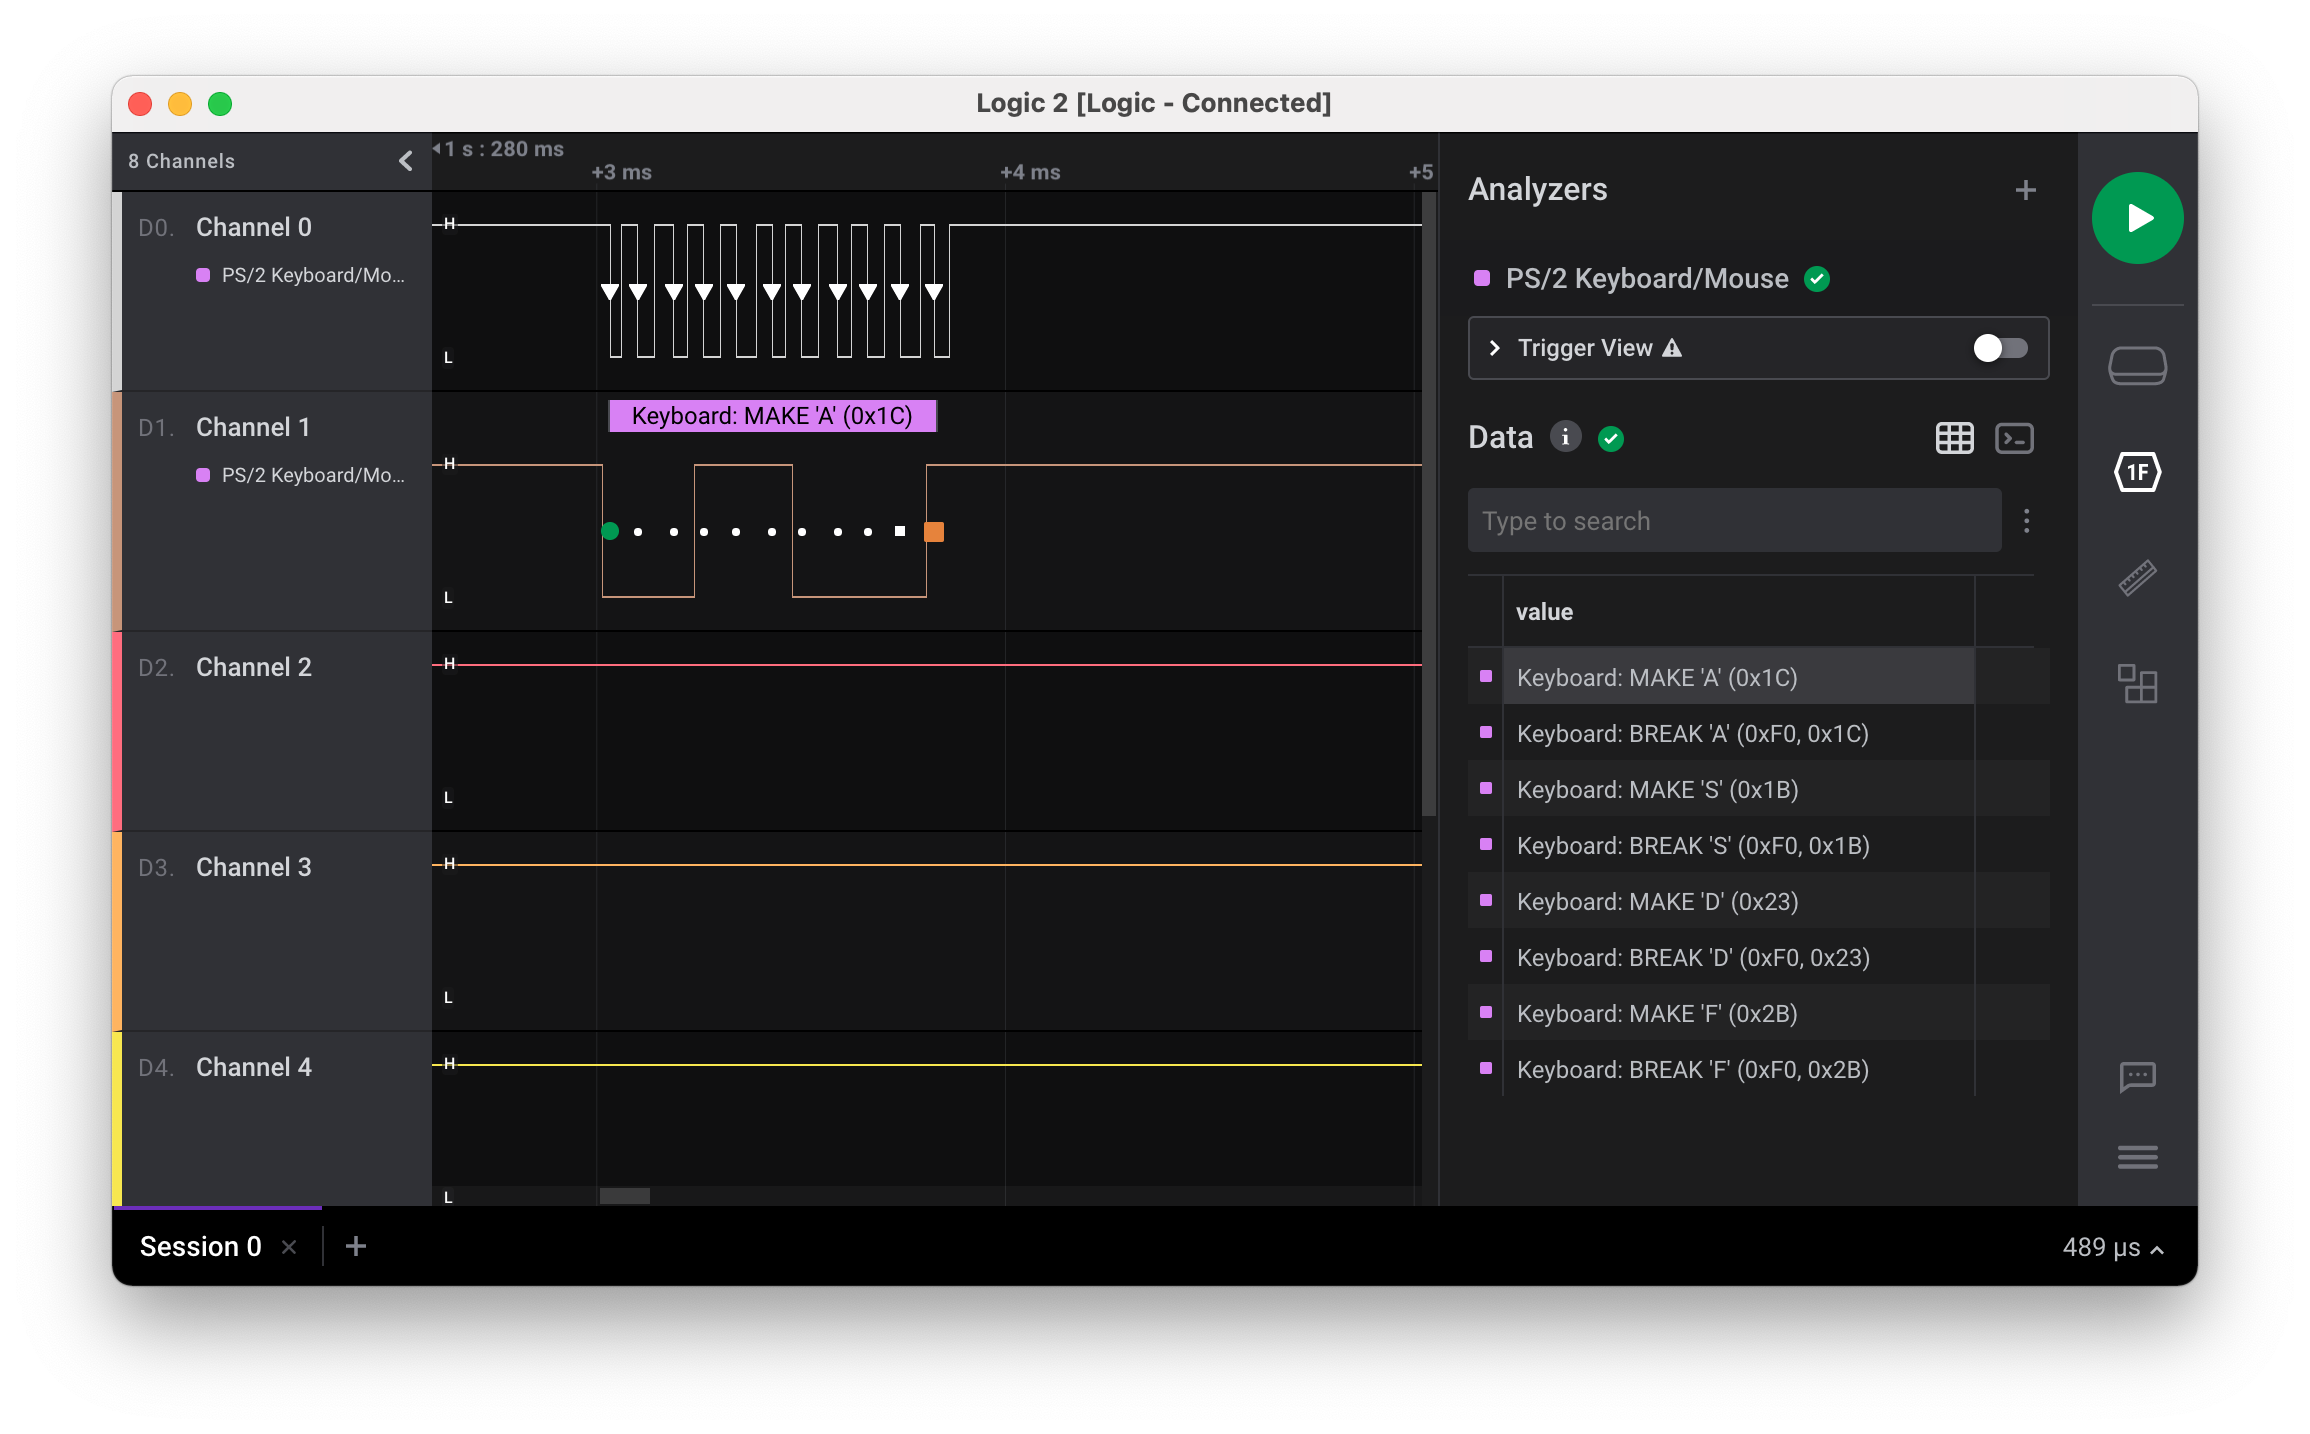Click the 8 Channels header text
The image size is (2310, 1434).
[181, 161]
